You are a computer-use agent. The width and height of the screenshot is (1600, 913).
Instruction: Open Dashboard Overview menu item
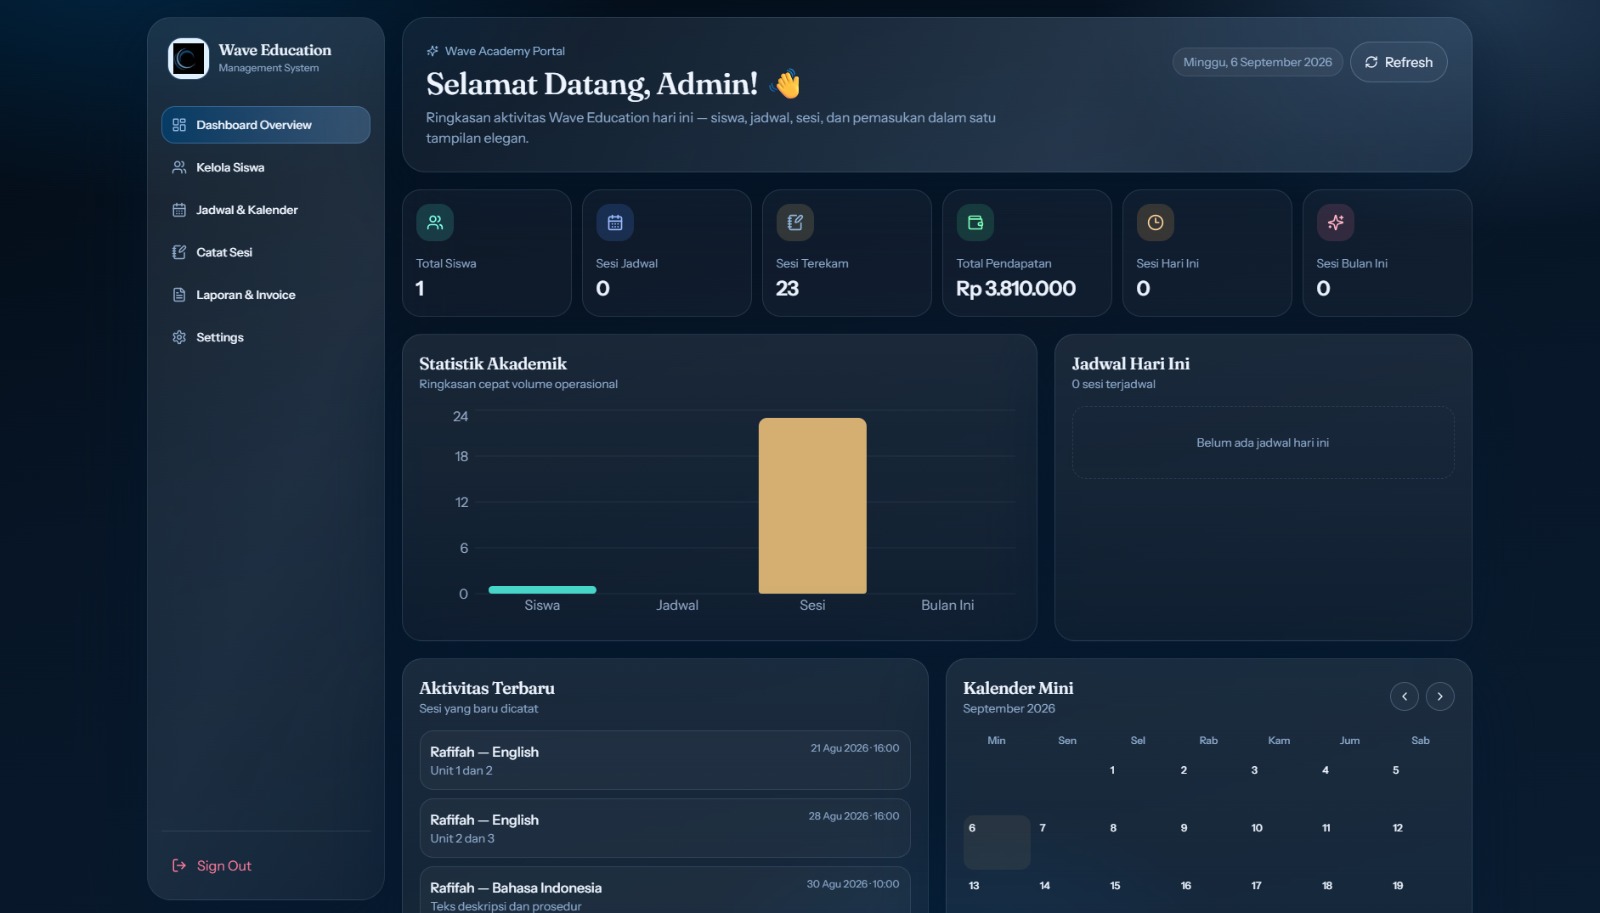[x=266, y=125]
